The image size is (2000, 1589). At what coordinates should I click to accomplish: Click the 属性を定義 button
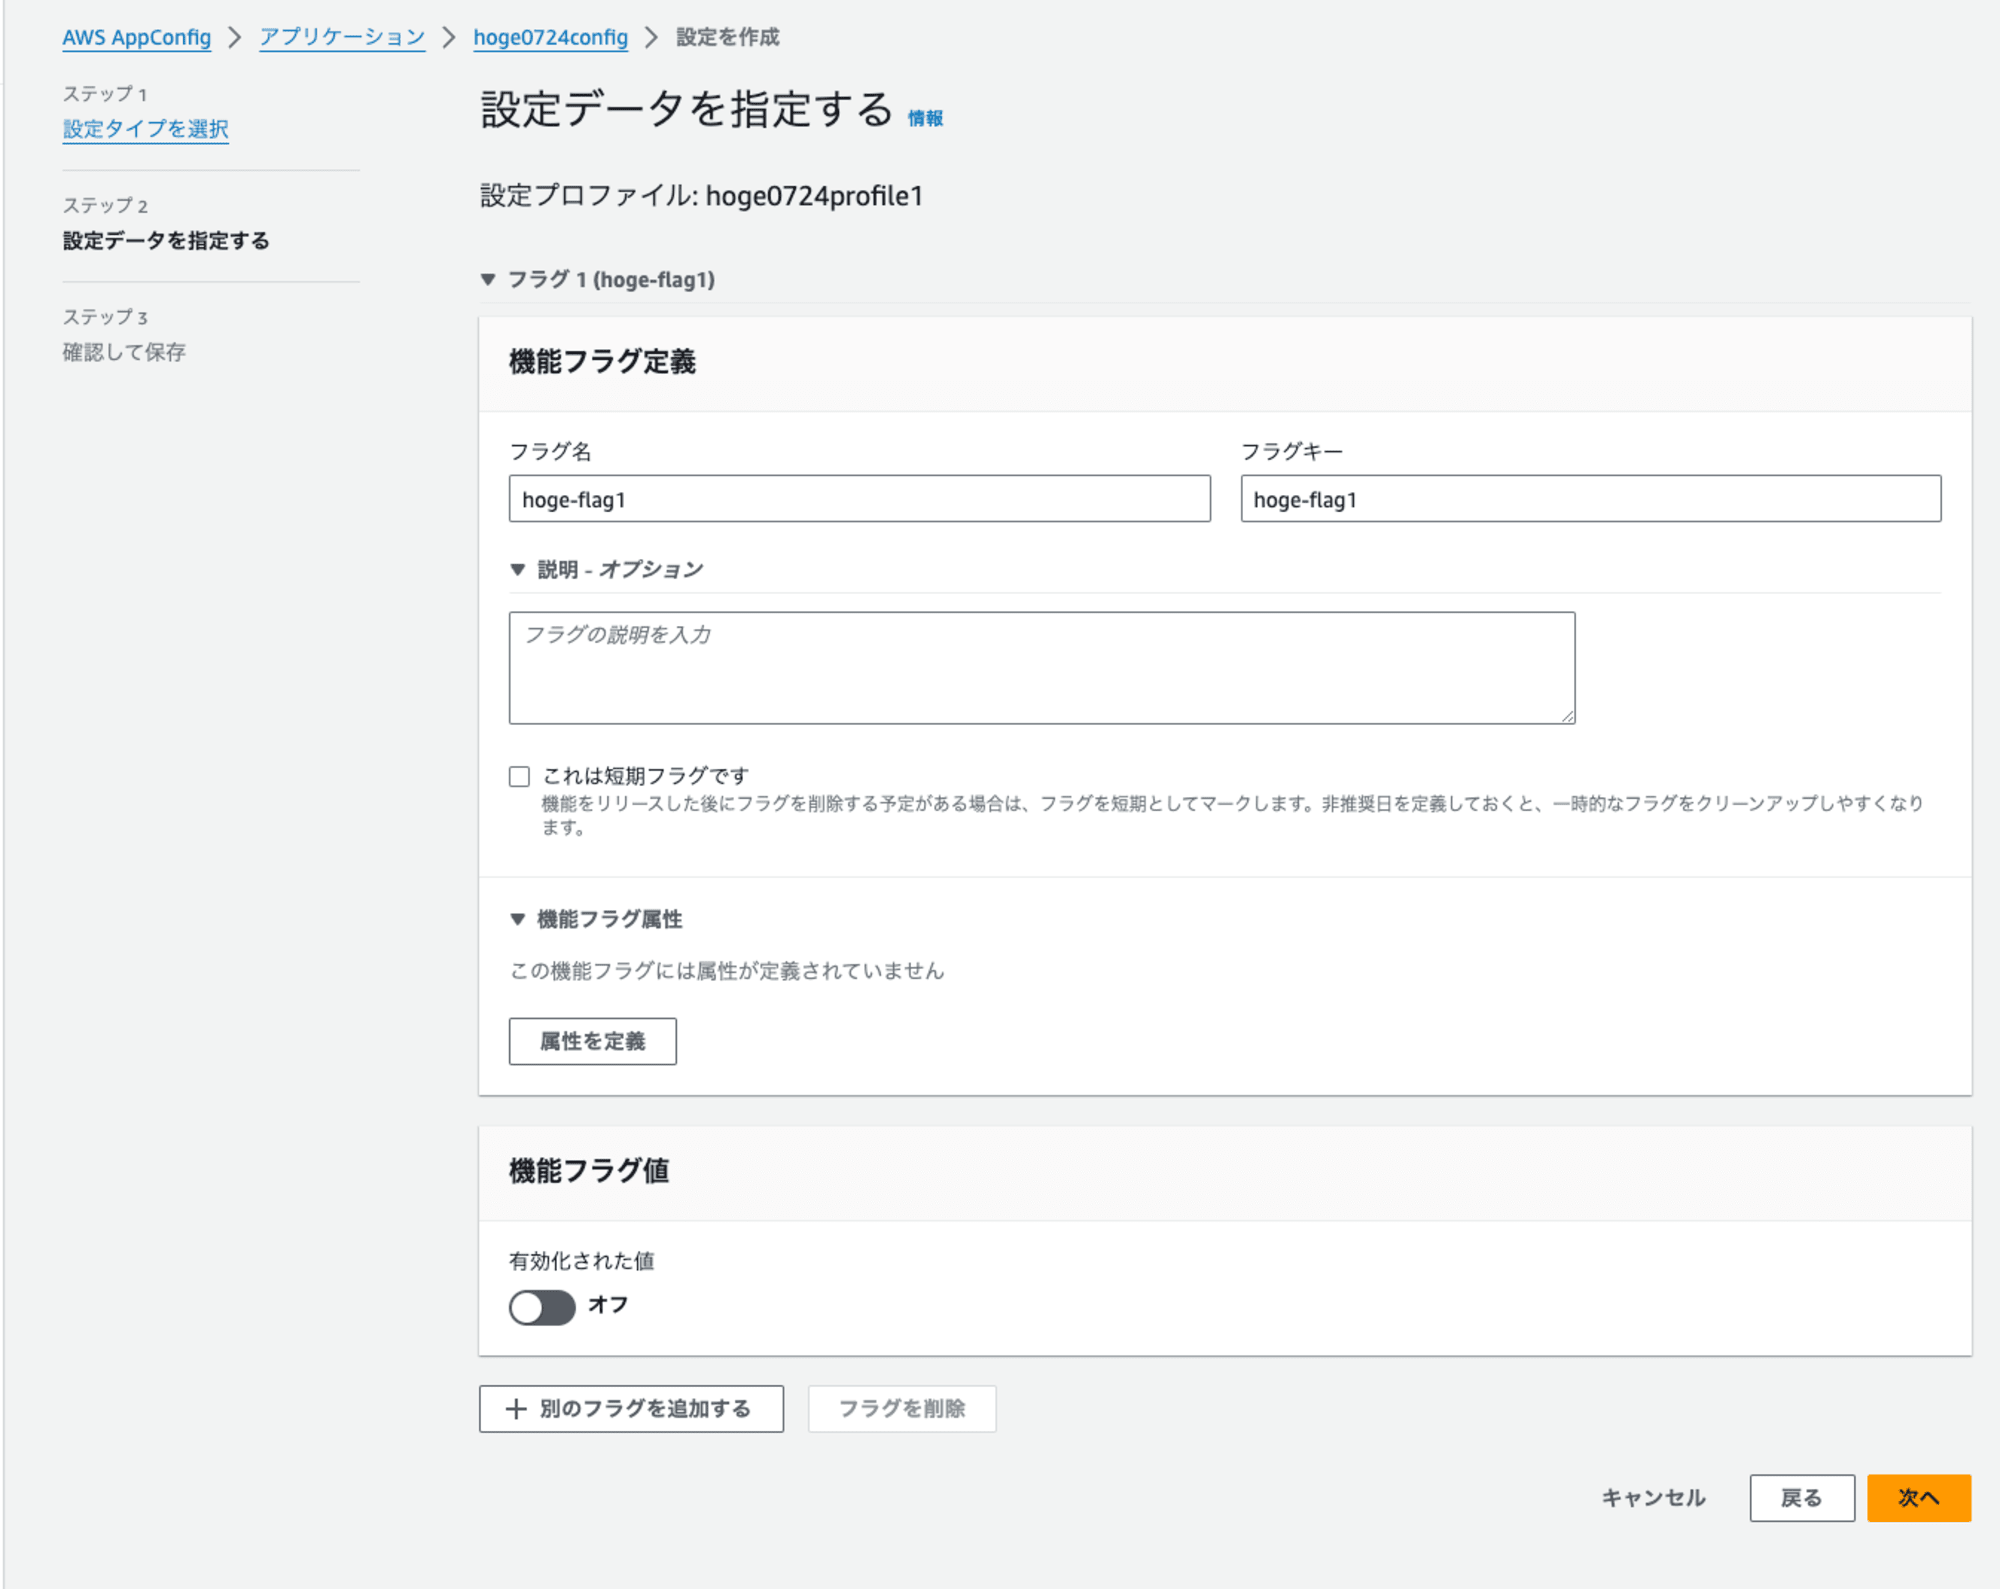tap(593, 1041)
